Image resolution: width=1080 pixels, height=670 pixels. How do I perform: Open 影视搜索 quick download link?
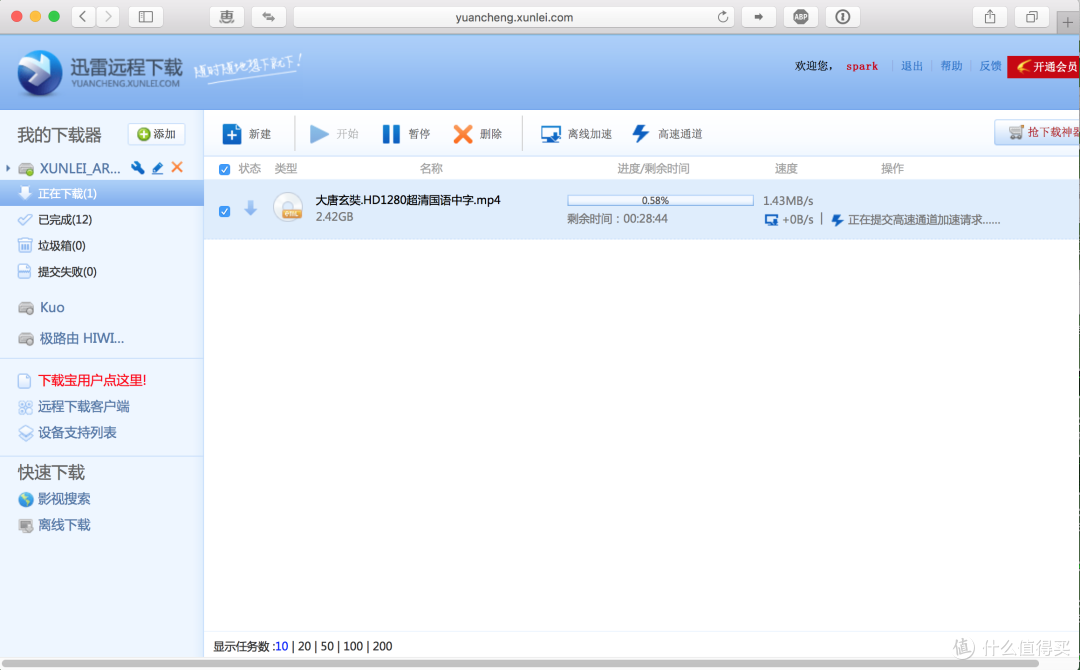pos(64,499)
